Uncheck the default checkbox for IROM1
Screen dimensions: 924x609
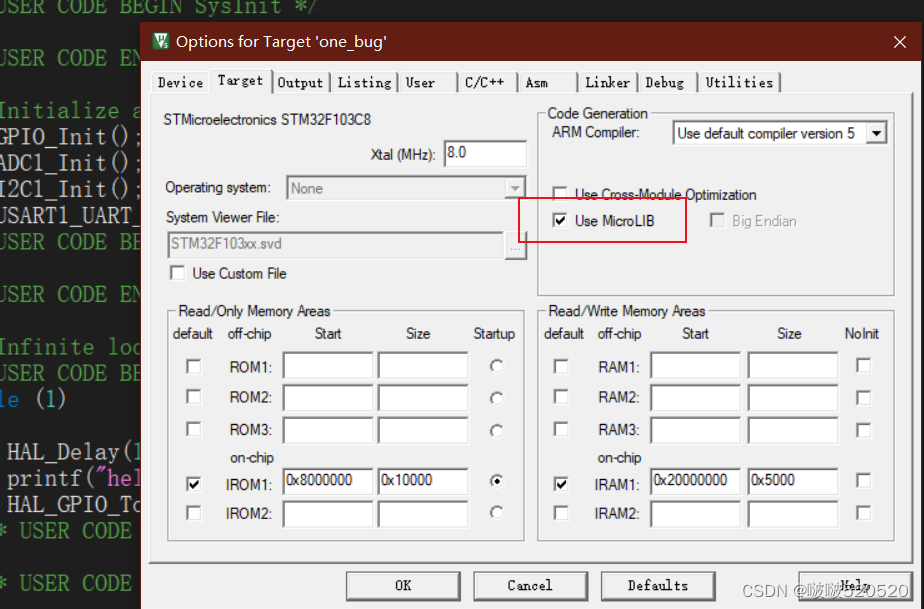click(x=192, y=481)
